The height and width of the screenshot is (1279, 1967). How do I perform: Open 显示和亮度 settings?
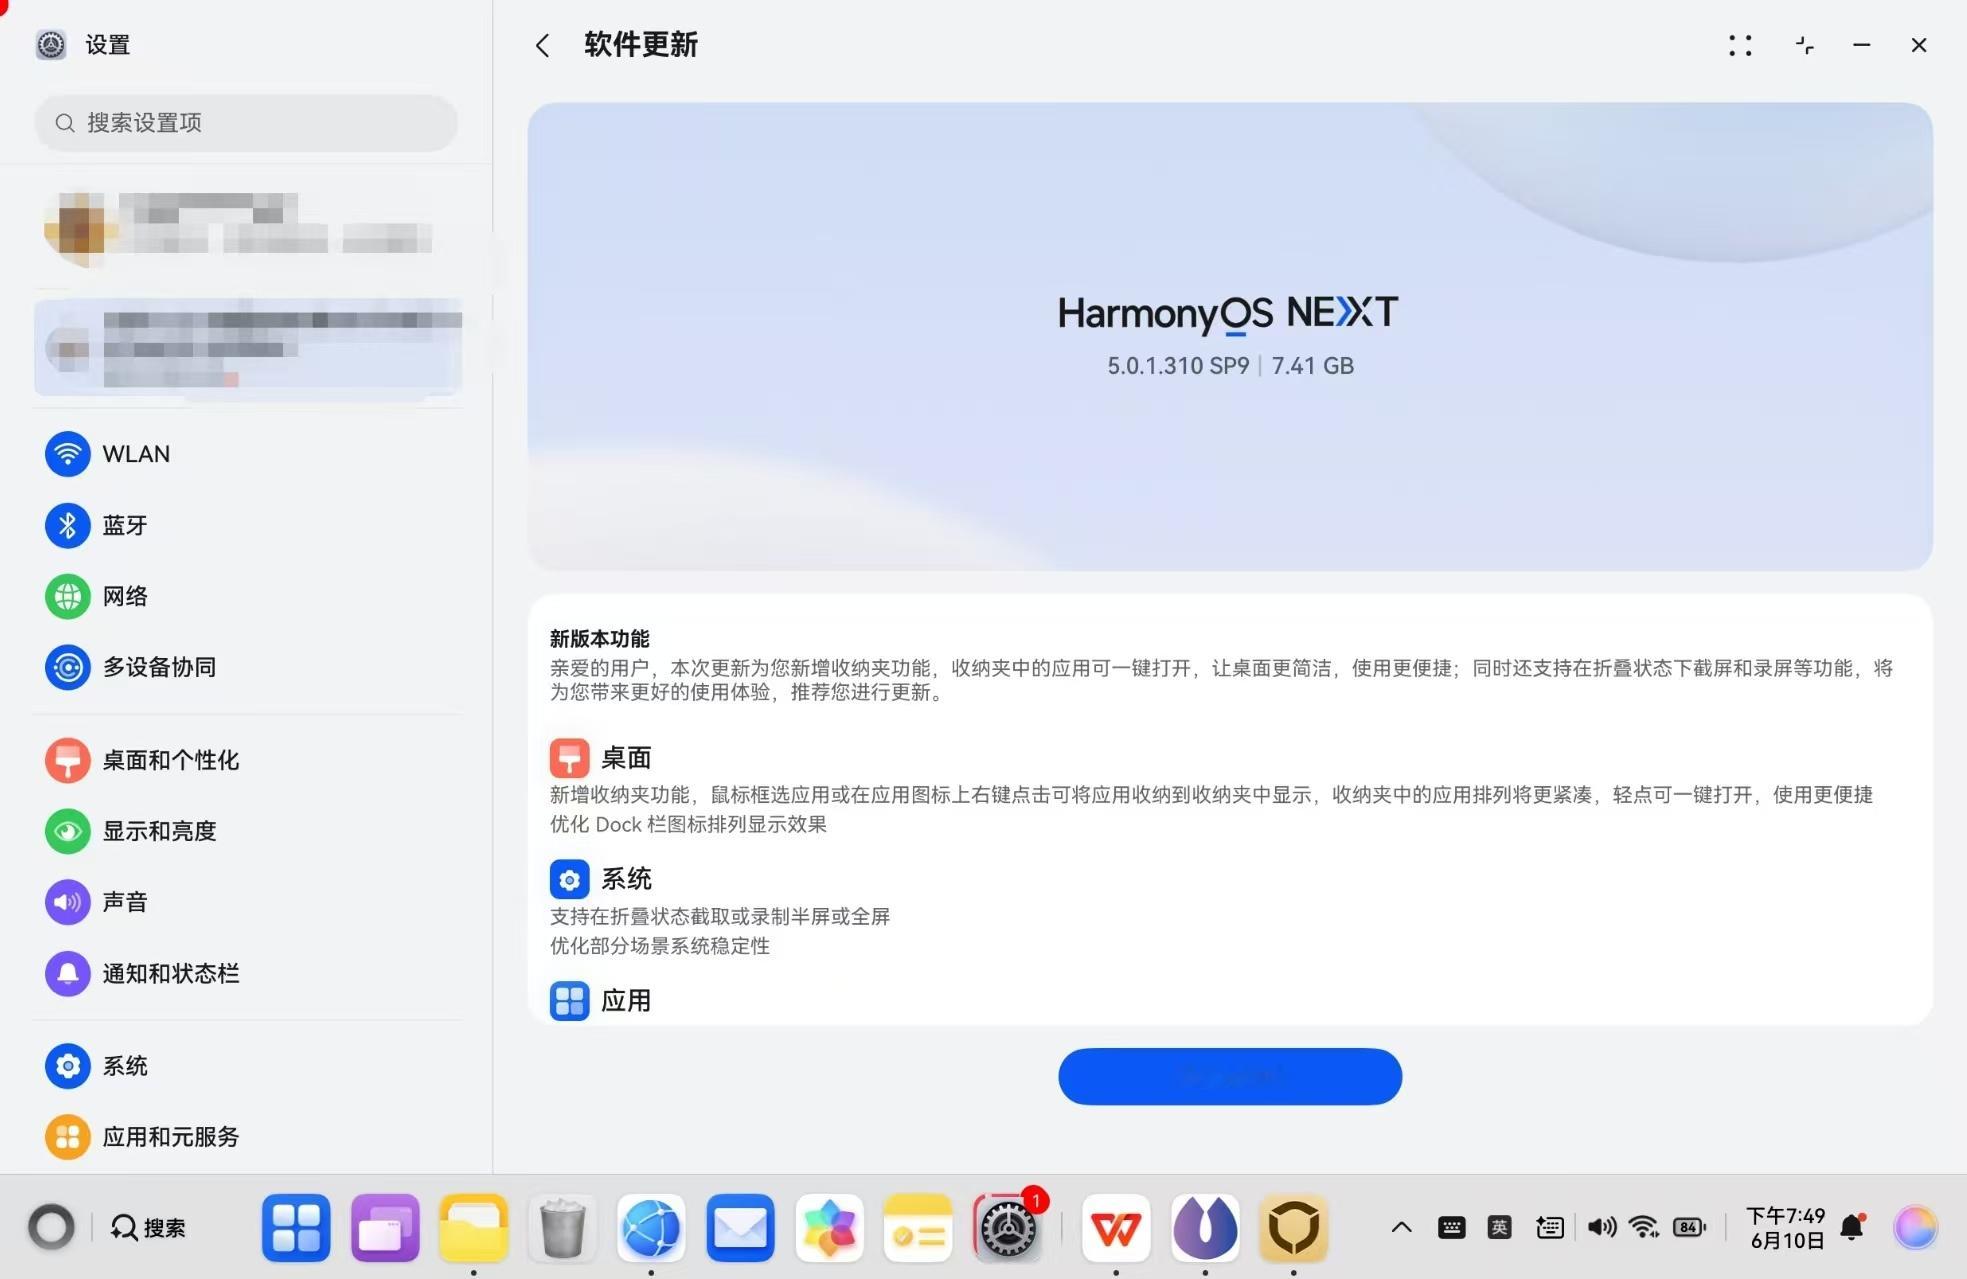tap(248, 831)
